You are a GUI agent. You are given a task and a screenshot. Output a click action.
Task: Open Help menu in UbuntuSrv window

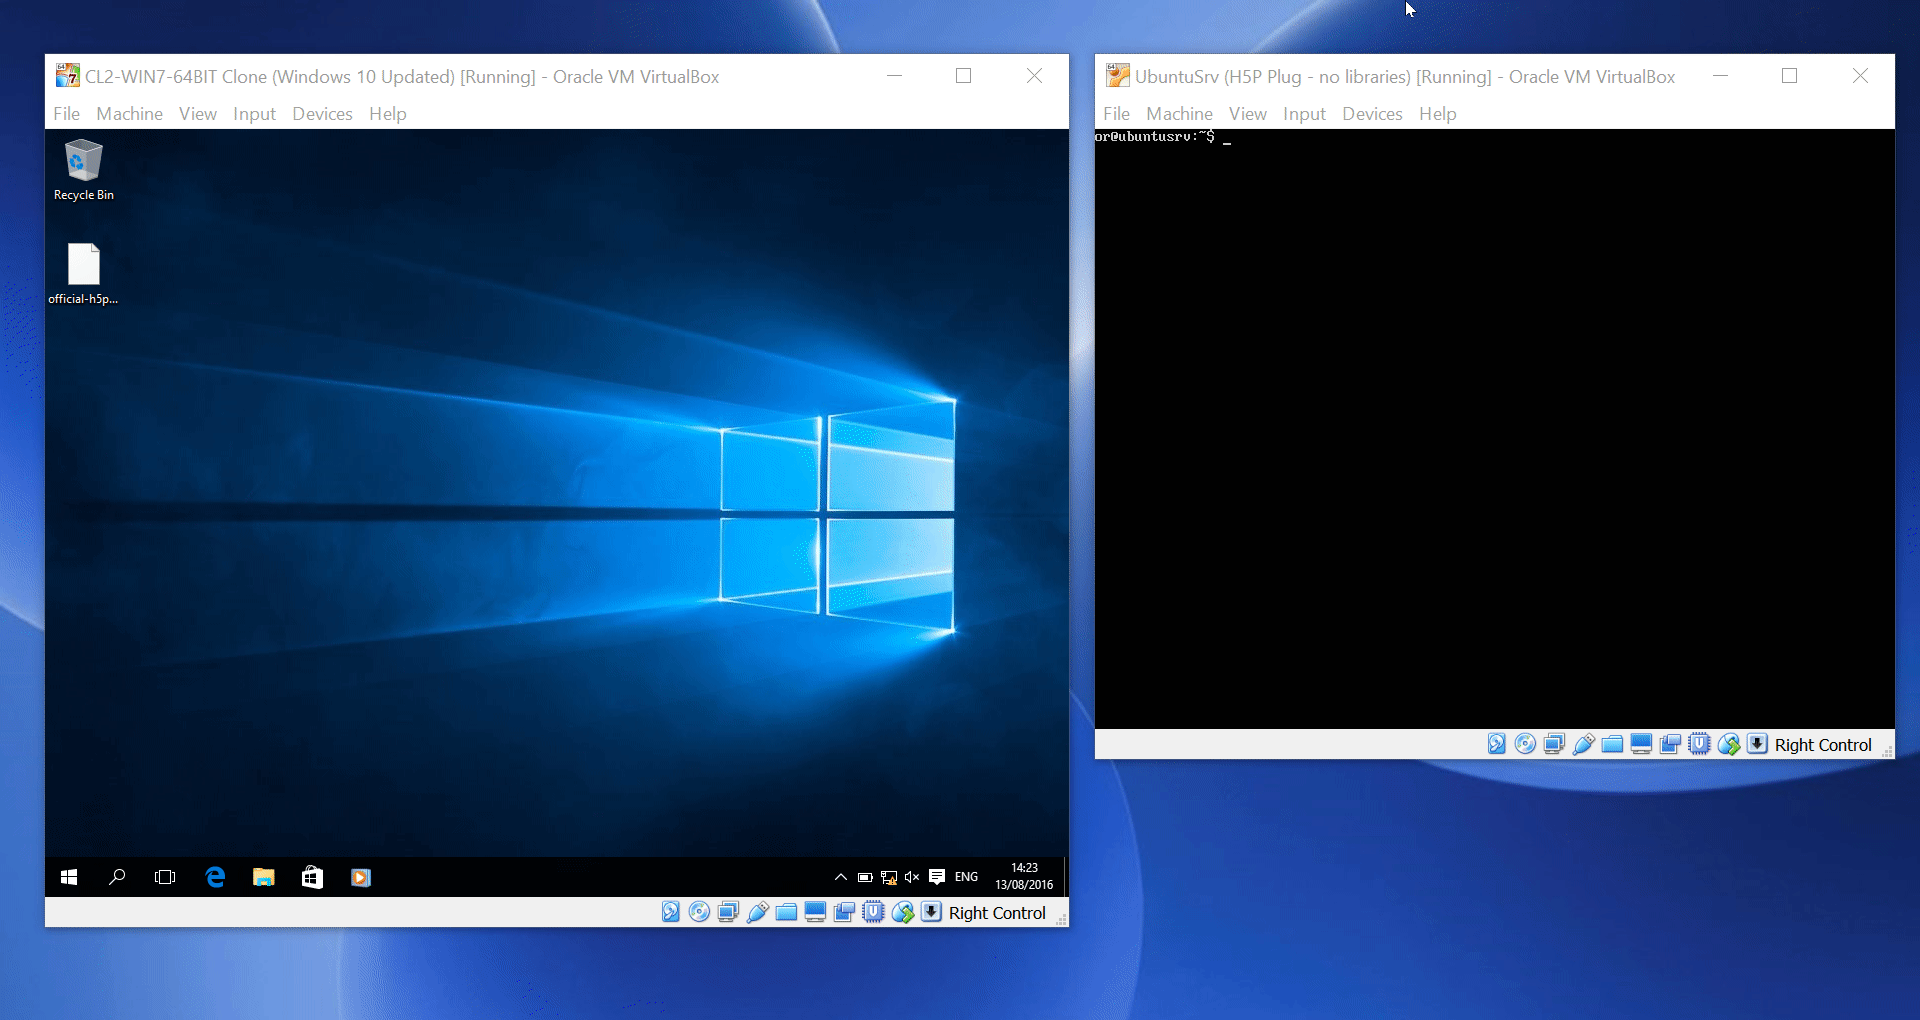pos(1438,114)
